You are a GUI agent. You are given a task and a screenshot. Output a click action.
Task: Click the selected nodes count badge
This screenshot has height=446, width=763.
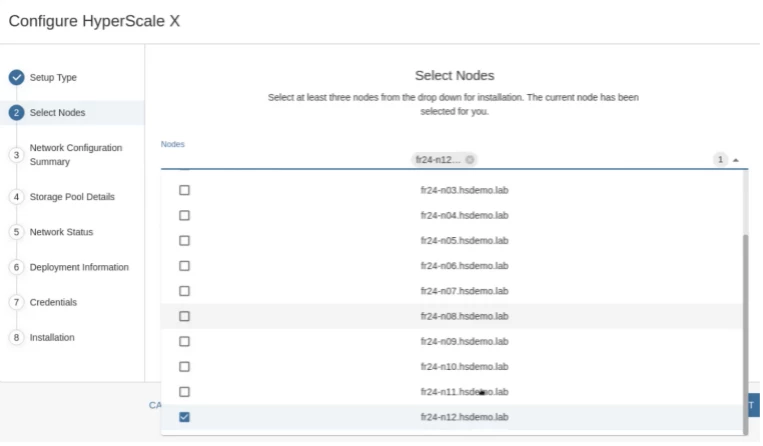(x=719, y=160)
